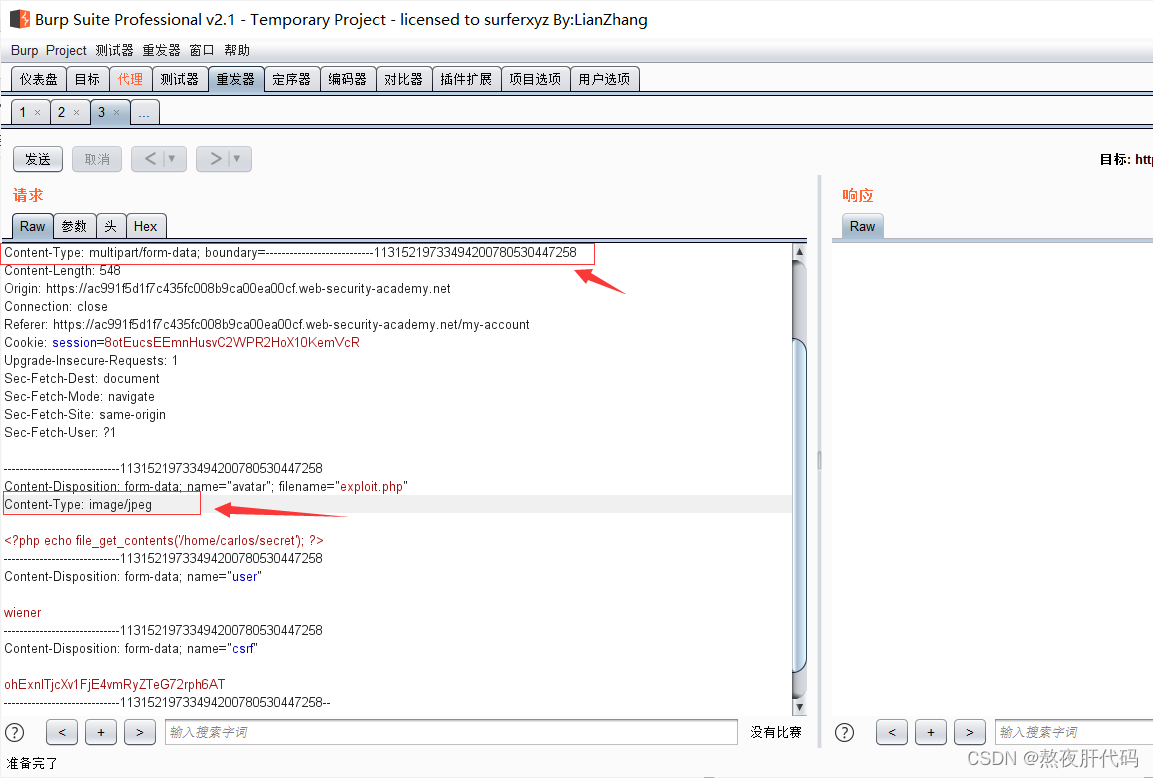Click the request editor vertical scrollbar thumb
Viewport: 1153px width, 778px height.
pos(799,505)
